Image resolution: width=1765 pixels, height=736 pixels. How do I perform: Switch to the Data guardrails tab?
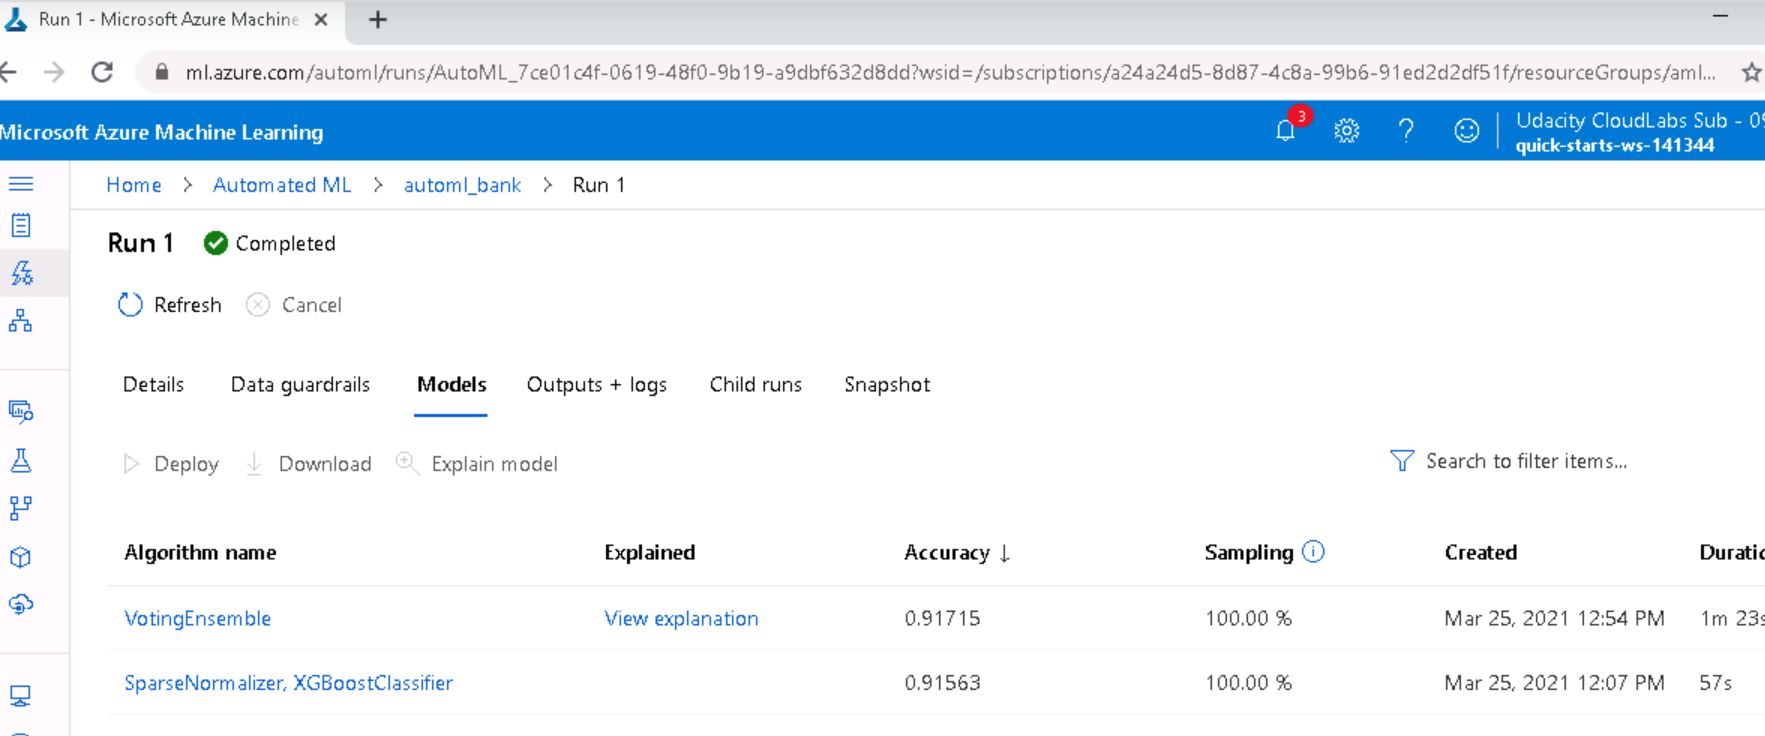(300, 385)
